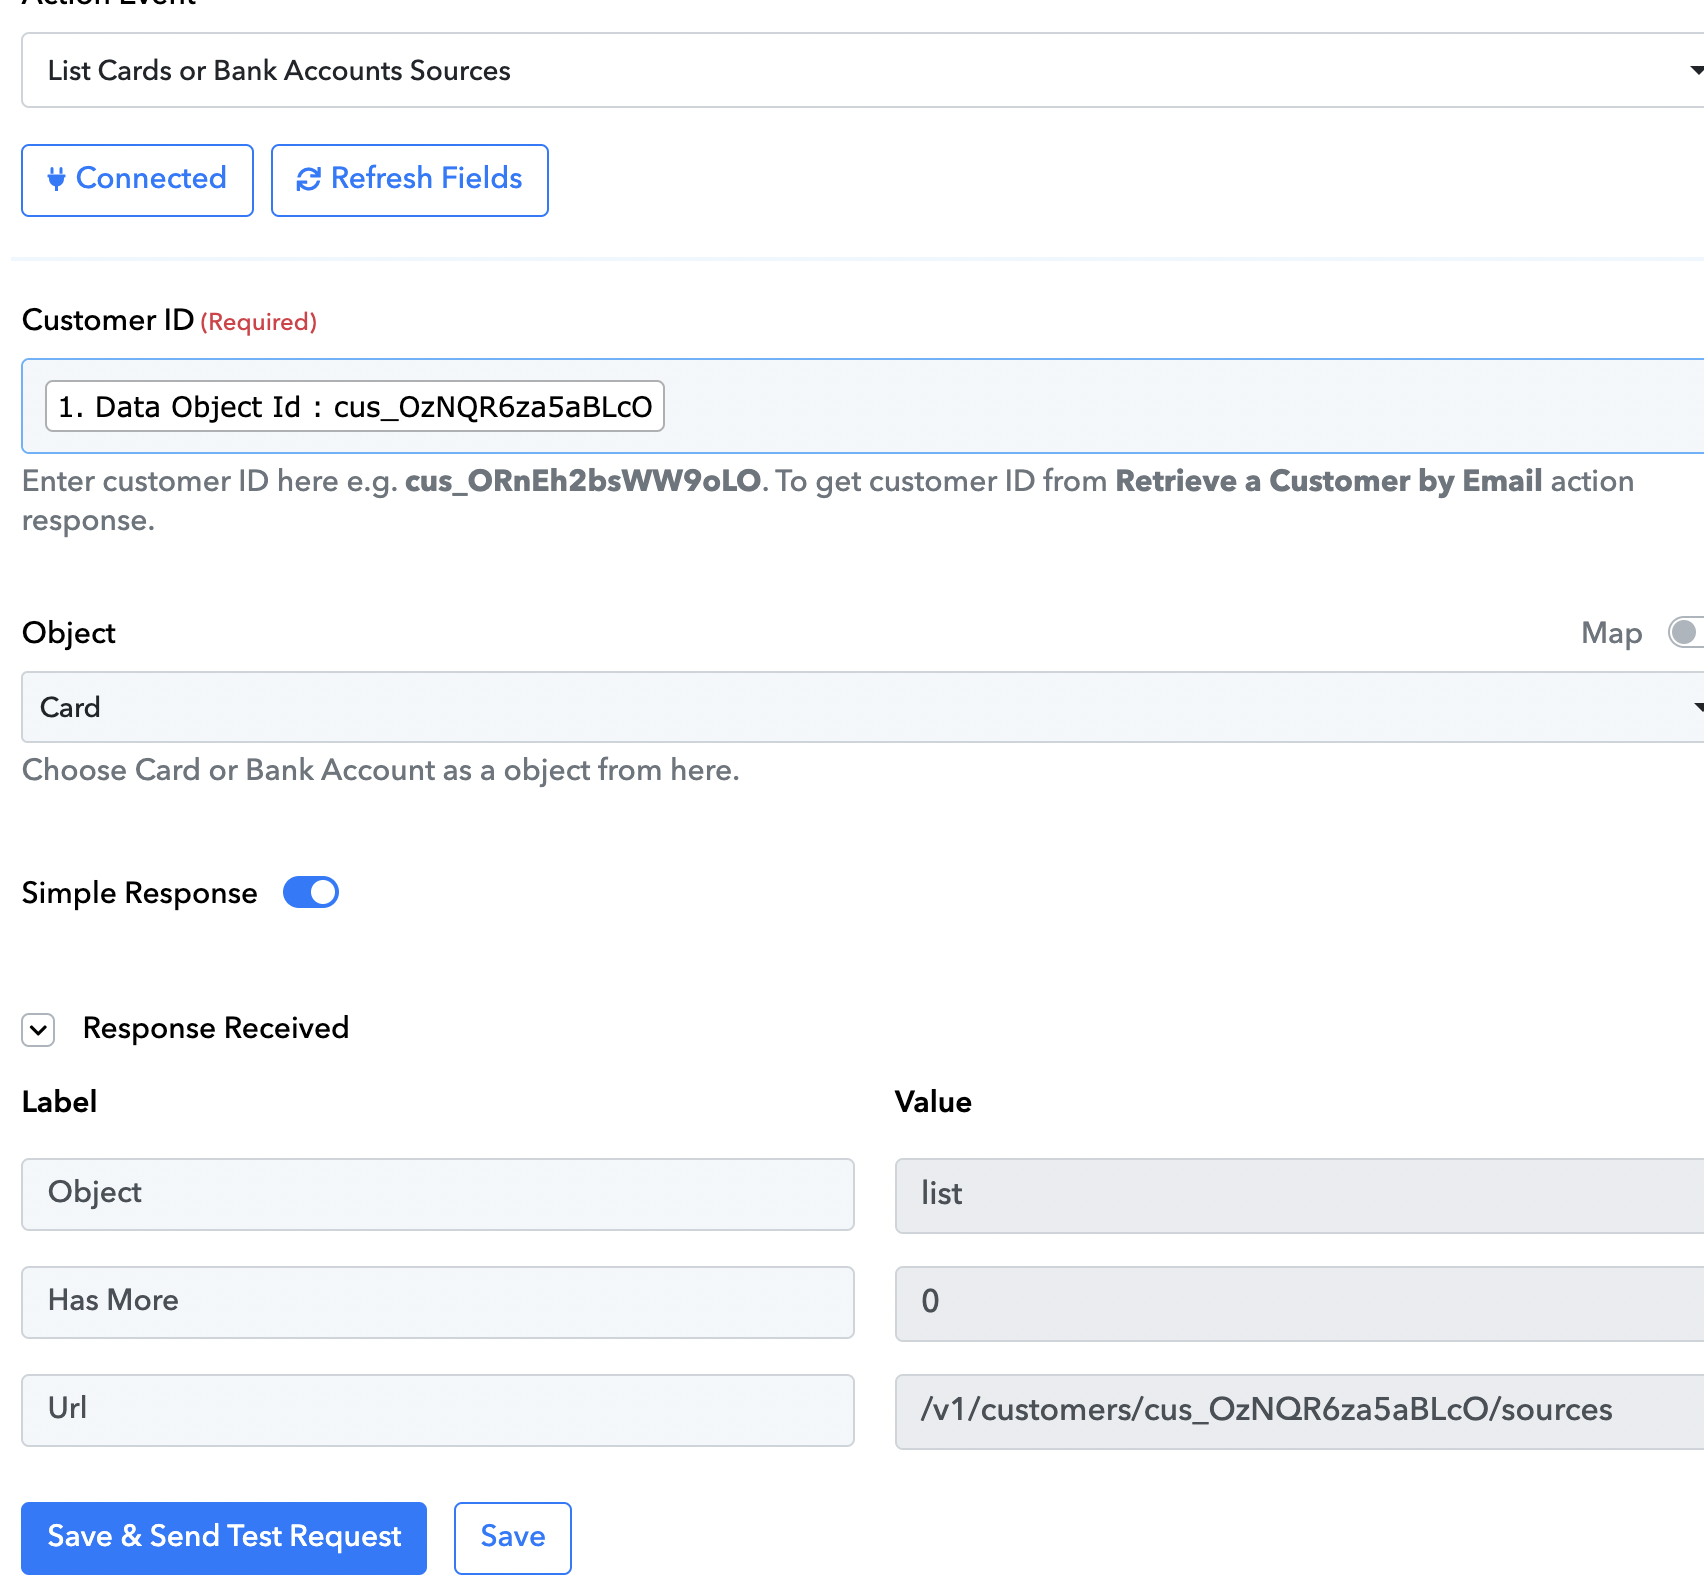This screenshot has height=1590, width=1704.
Task: Click the Url label field
Action: coord(438,1410)
